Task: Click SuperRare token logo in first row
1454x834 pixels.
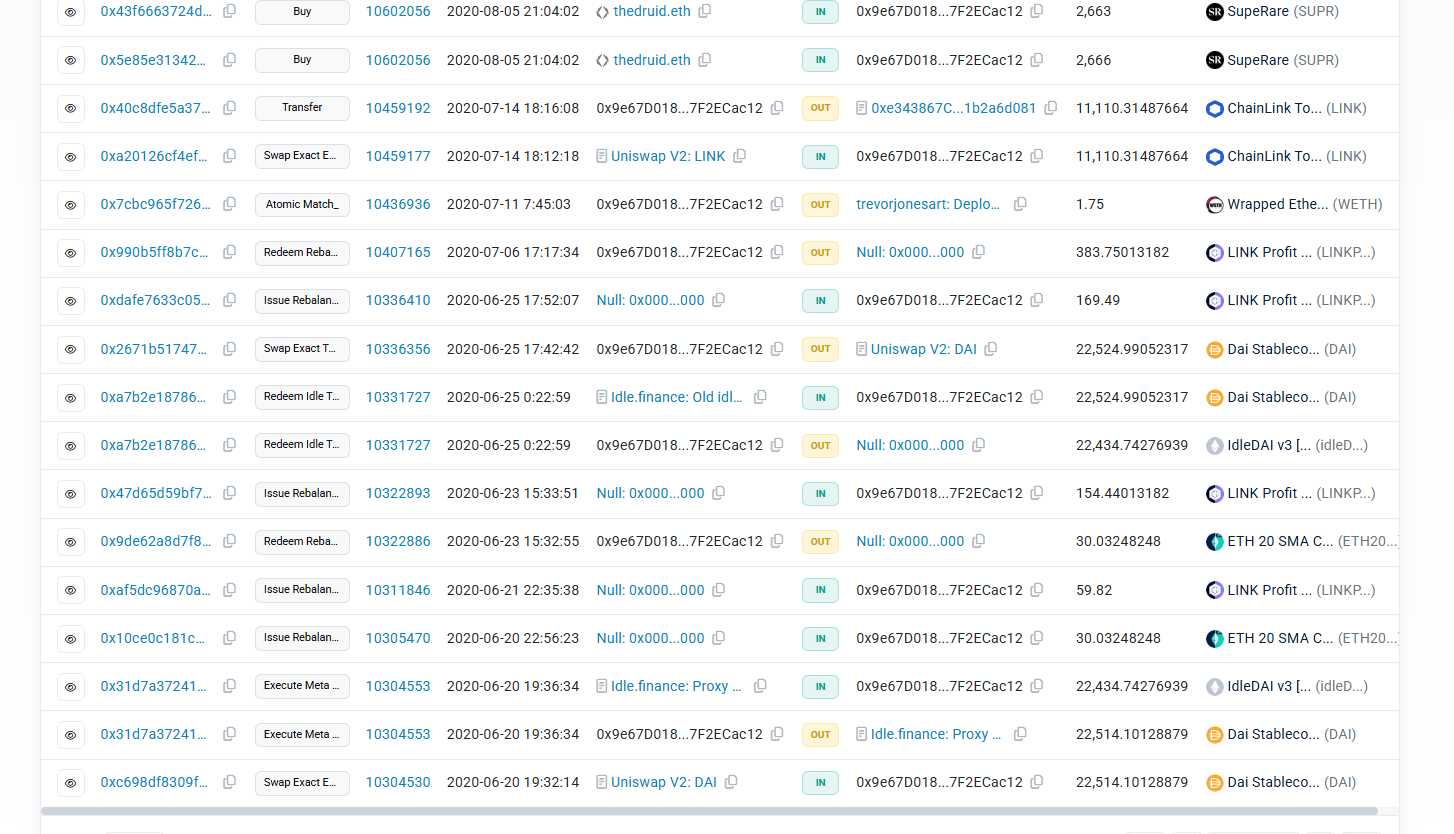Action: point(1215,12)
